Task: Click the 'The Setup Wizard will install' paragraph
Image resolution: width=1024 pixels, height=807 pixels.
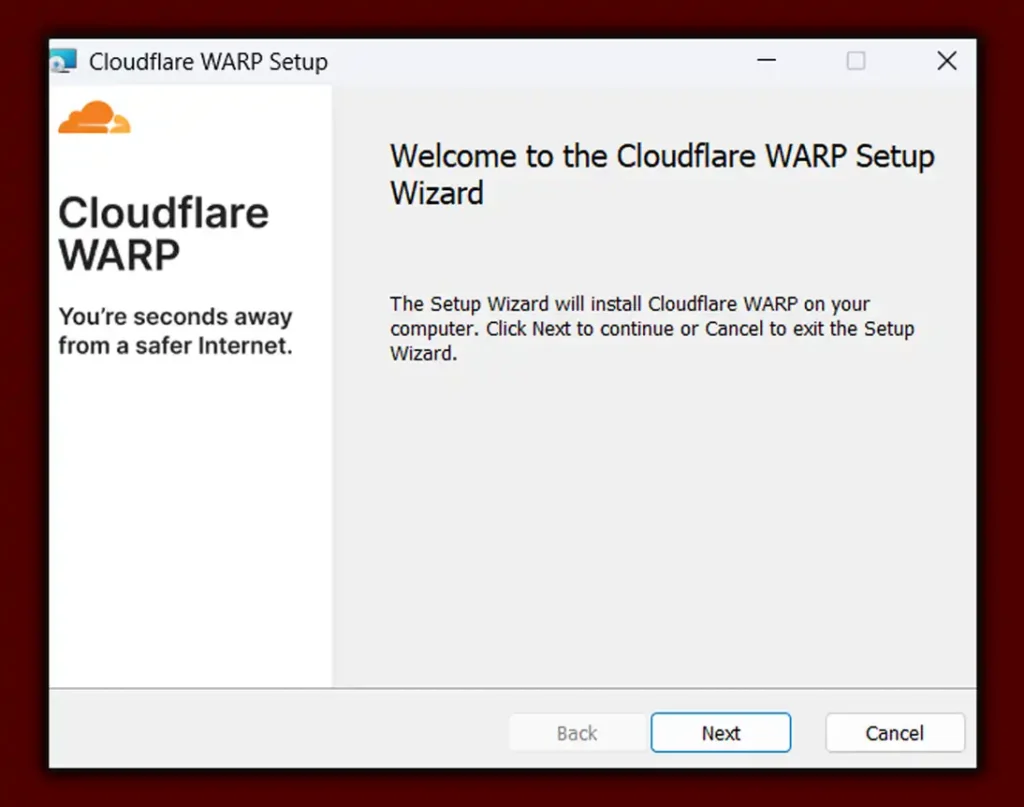Action: 652,328
